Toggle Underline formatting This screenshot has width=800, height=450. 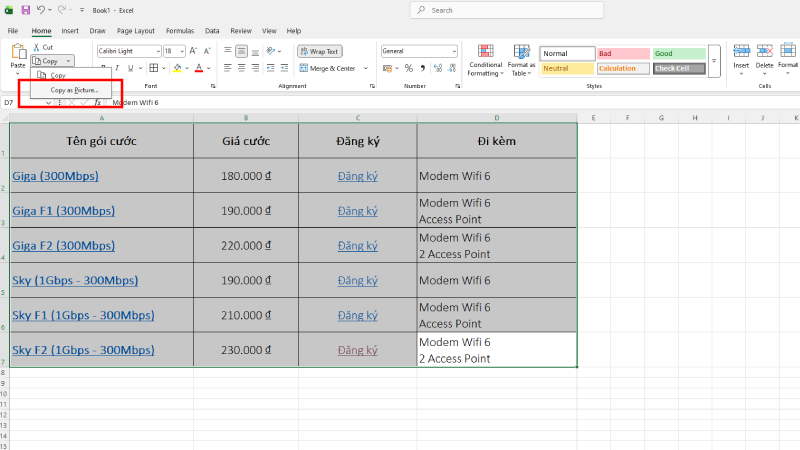tap(129, 68)
